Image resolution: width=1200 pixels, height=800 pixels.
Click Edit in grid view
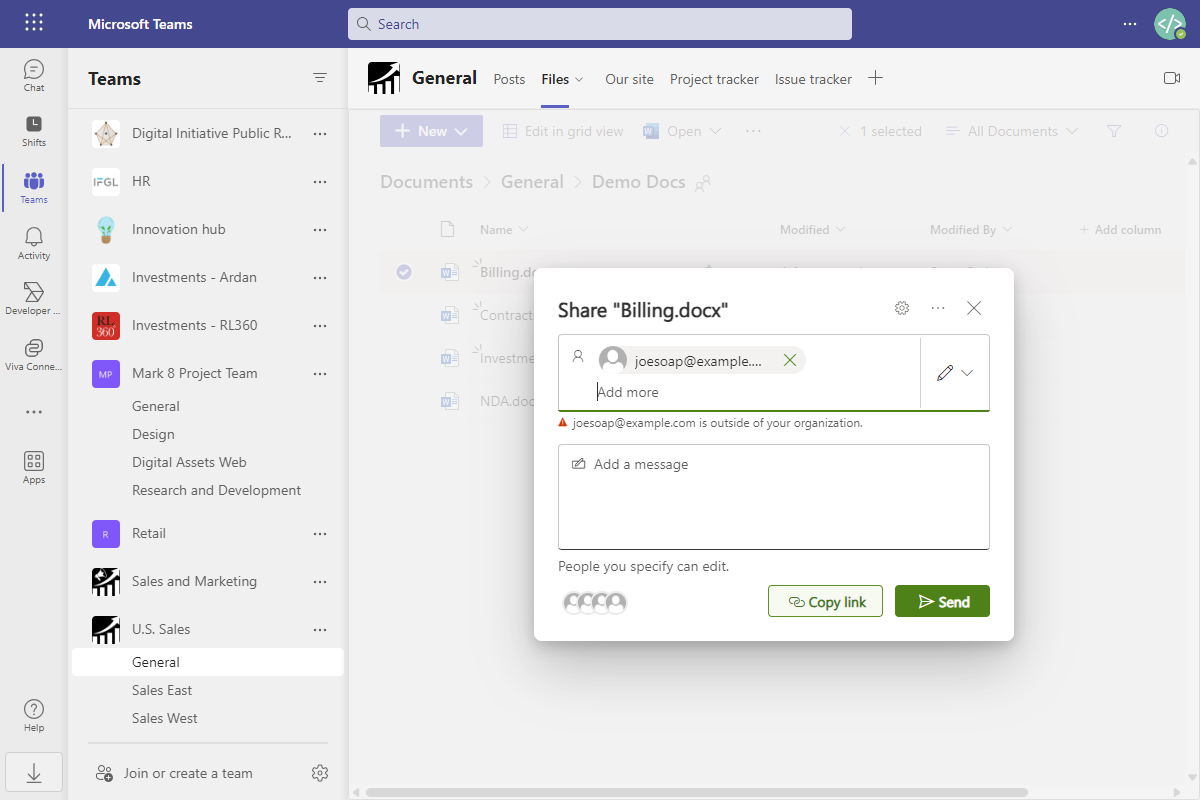[x=562, y=131]
